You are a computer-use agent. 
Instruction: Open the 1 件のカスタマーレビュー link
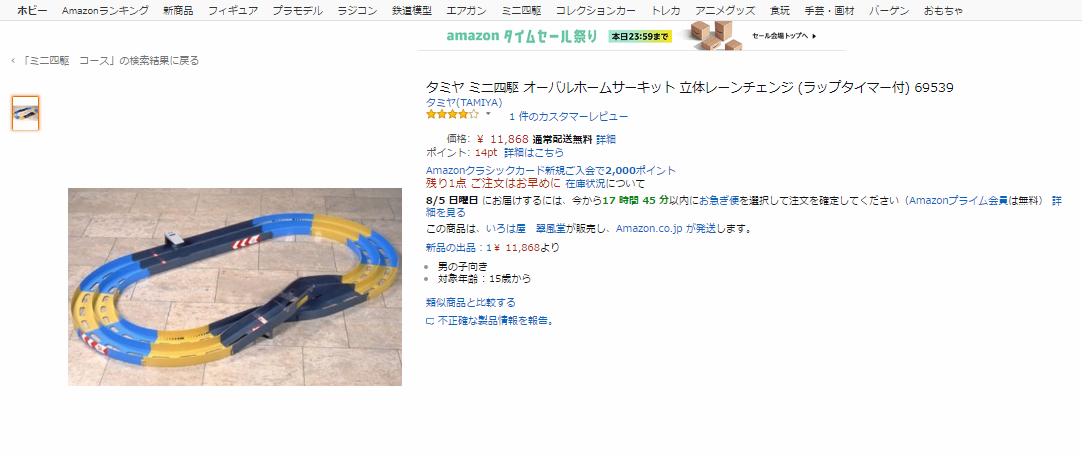569,117
